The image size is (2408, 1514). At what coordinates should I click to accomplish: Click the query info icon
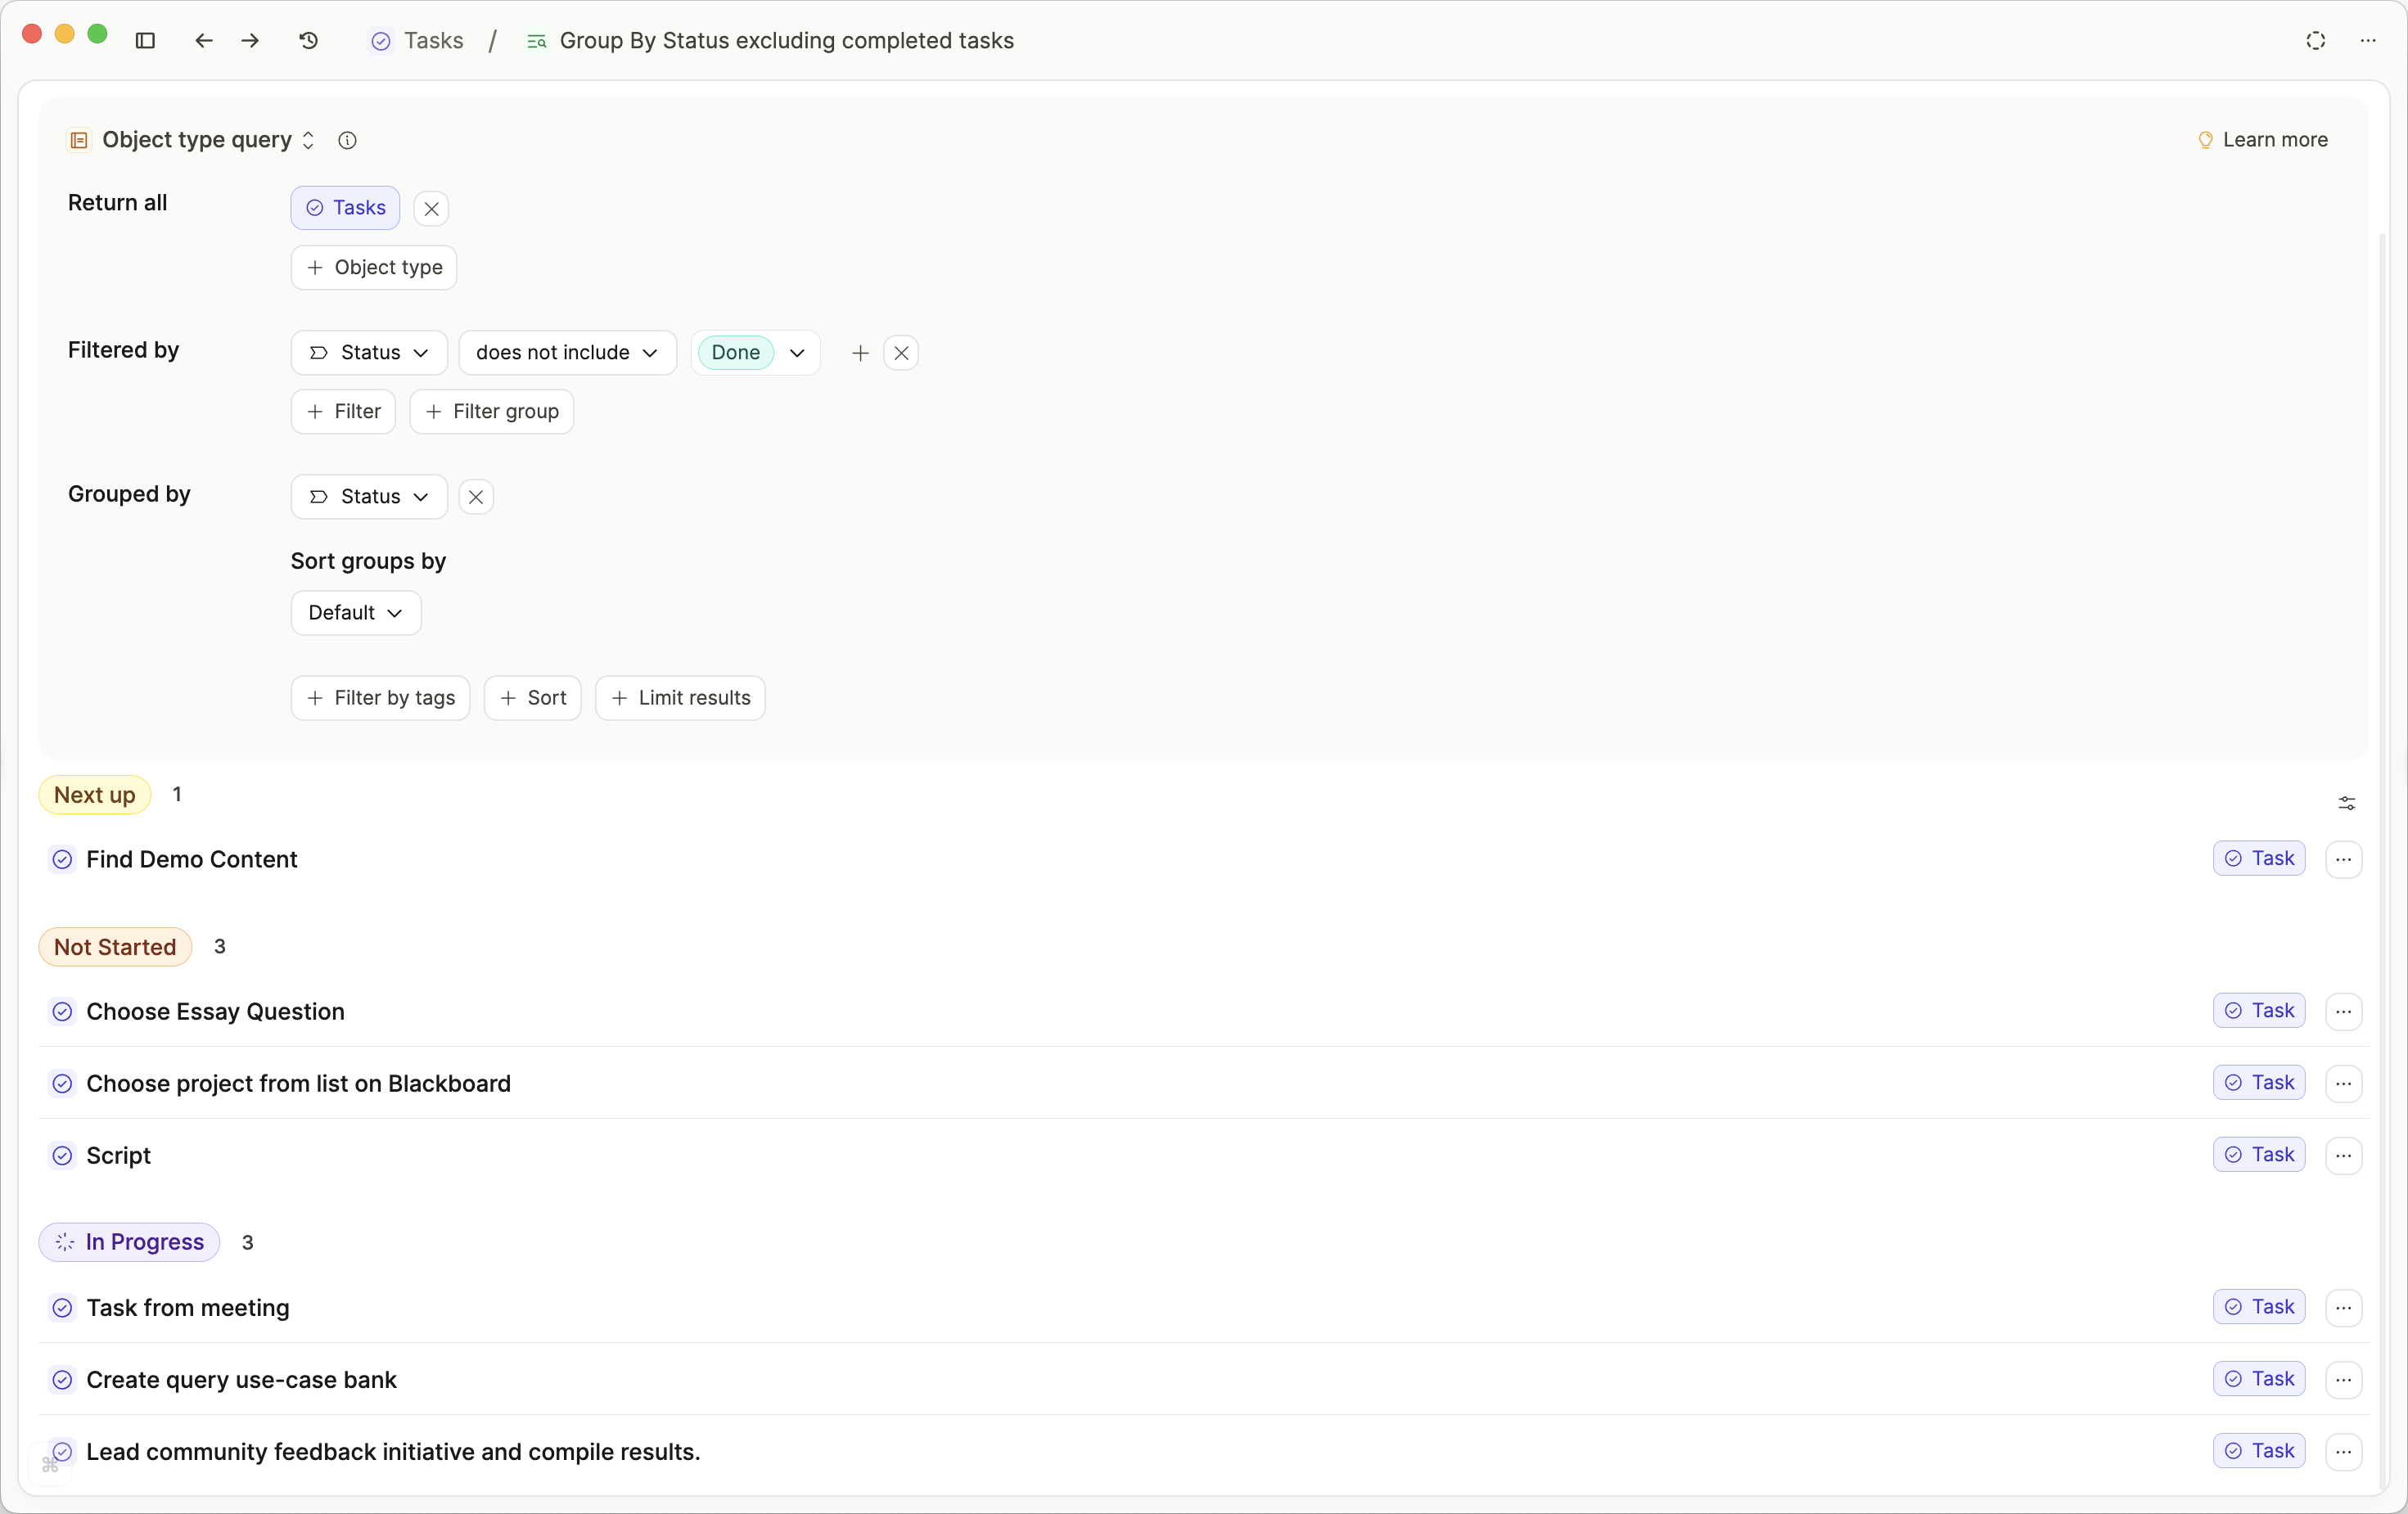[347, 140]
